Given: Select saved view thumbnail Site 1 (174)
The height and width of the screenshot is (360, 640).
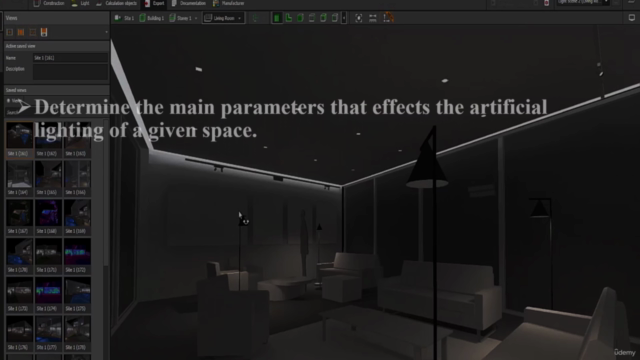Looking at the screenshot, I should (48, 294).
